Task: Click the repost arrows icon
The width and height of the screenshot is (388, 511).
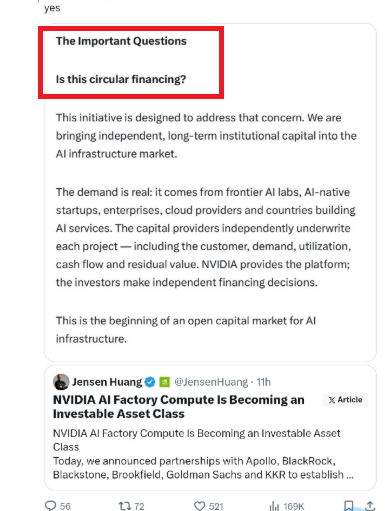Action: pos(125,506)
